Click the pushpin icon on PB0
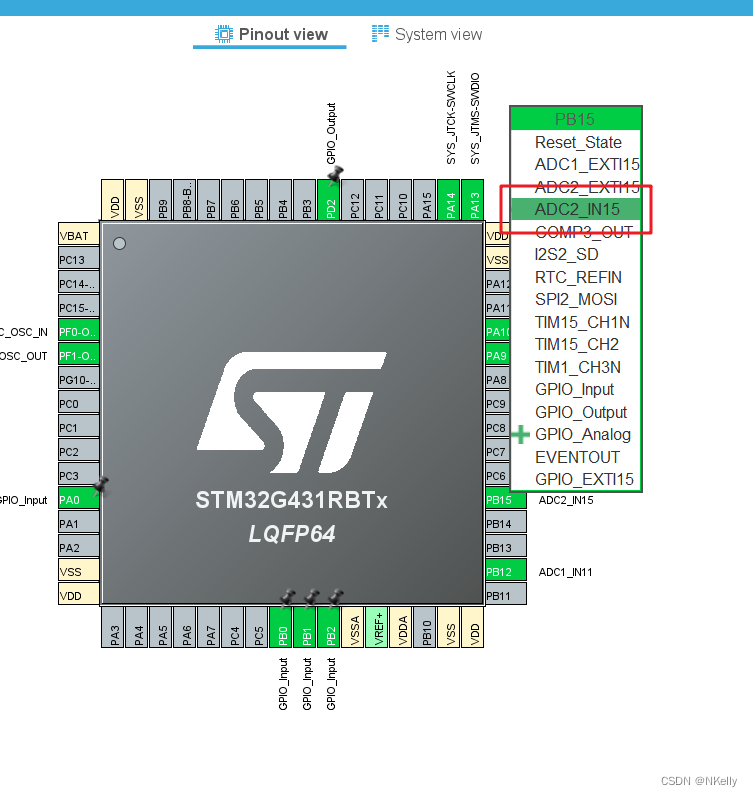 288,598
